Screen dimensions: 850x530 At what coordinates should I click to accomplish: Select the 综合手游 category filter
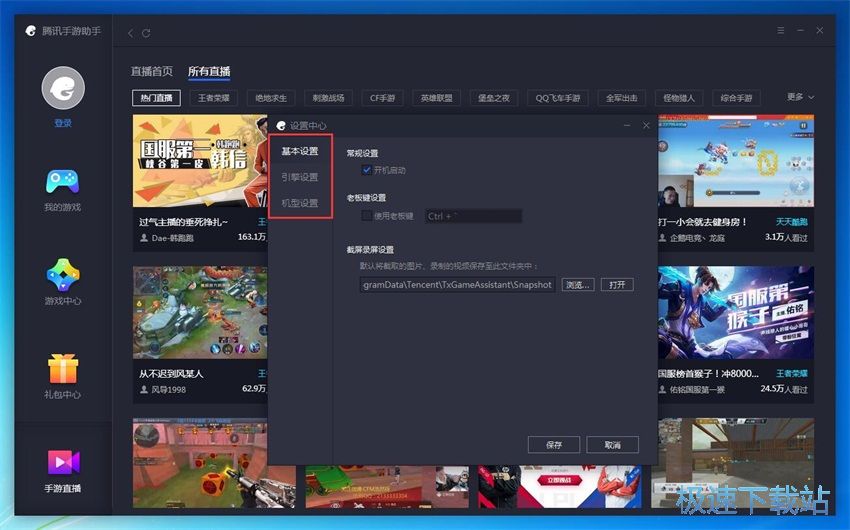pos(736,98)
